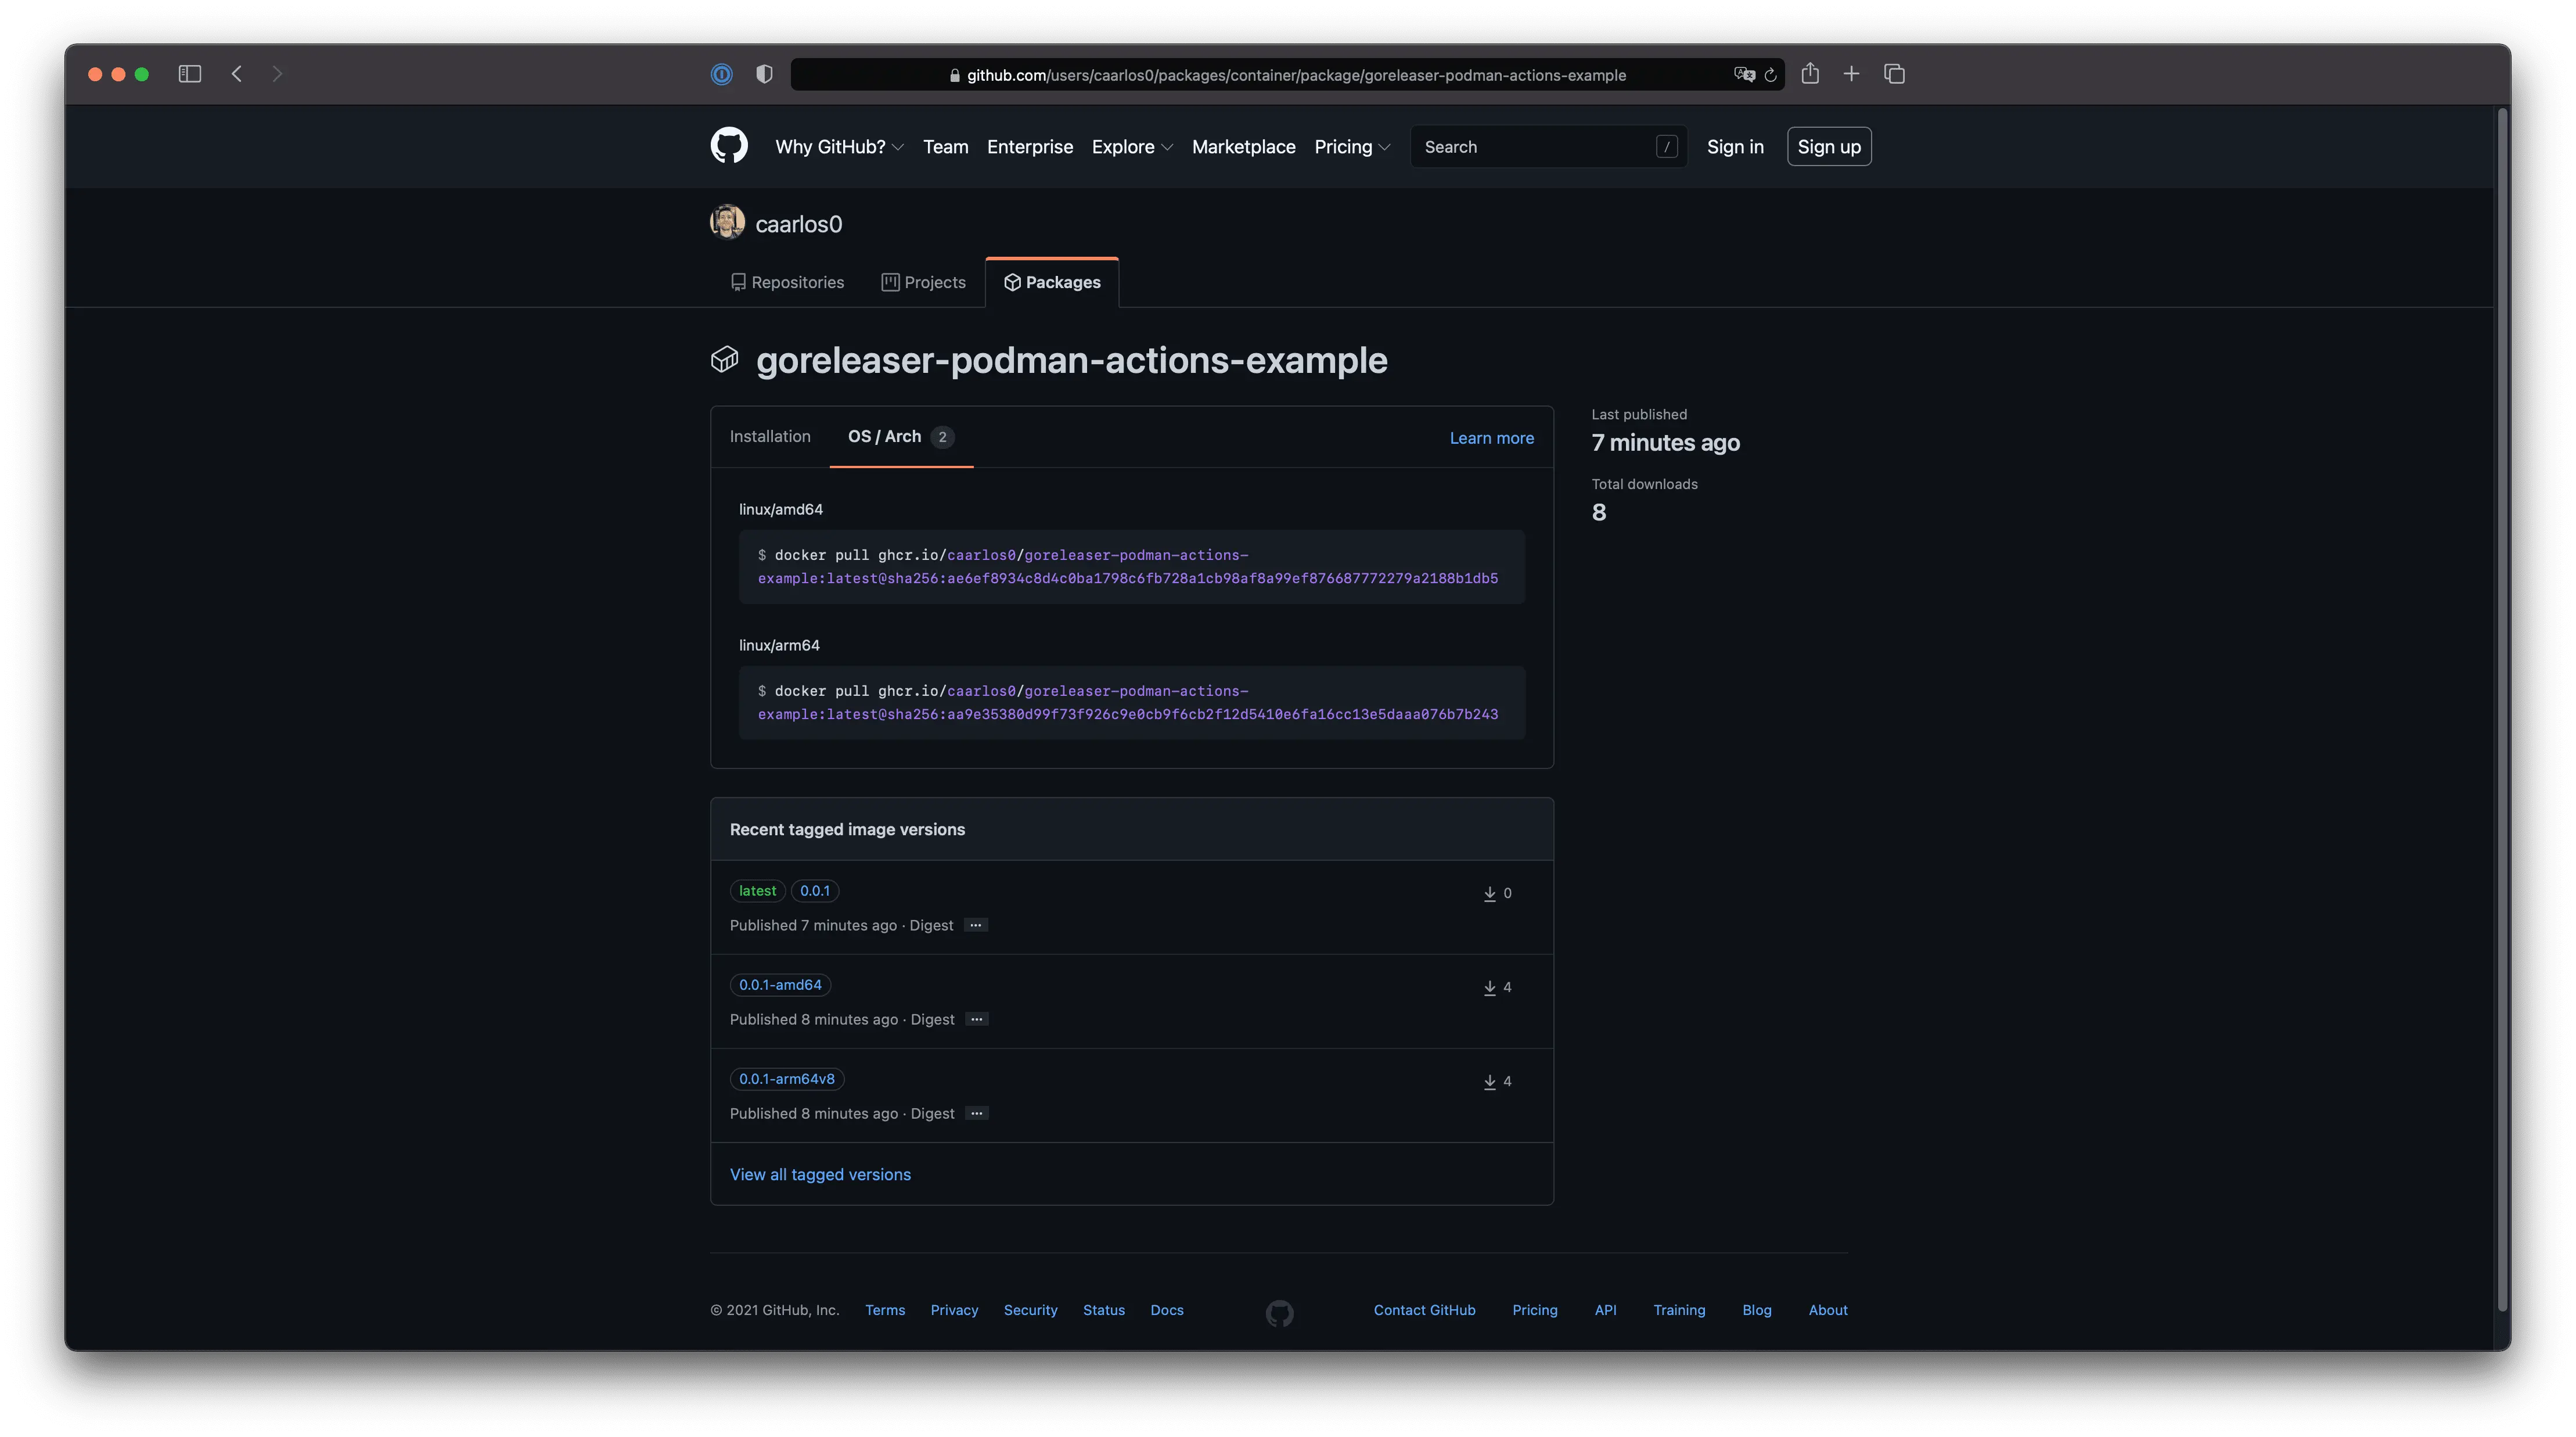
Task: Open the Learn more link
Action: (1491, 438)
